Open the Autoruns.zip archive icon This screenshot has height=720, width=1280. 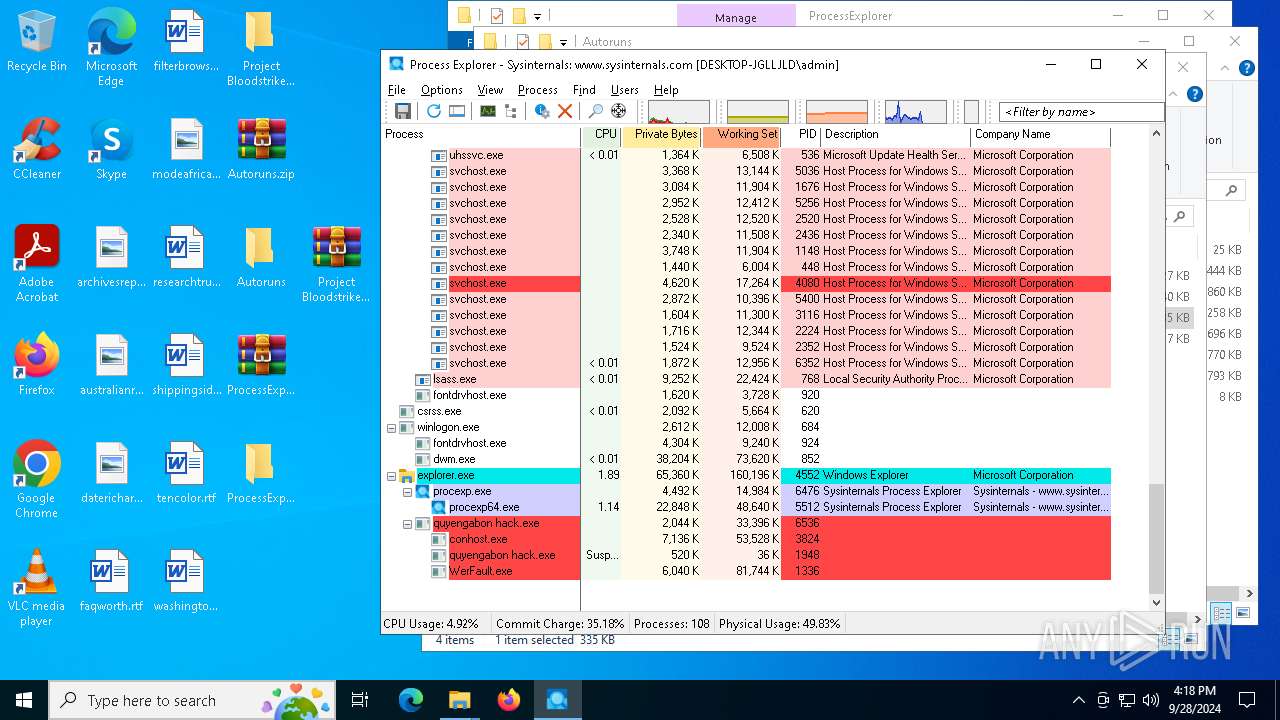(x=262, y=150)
